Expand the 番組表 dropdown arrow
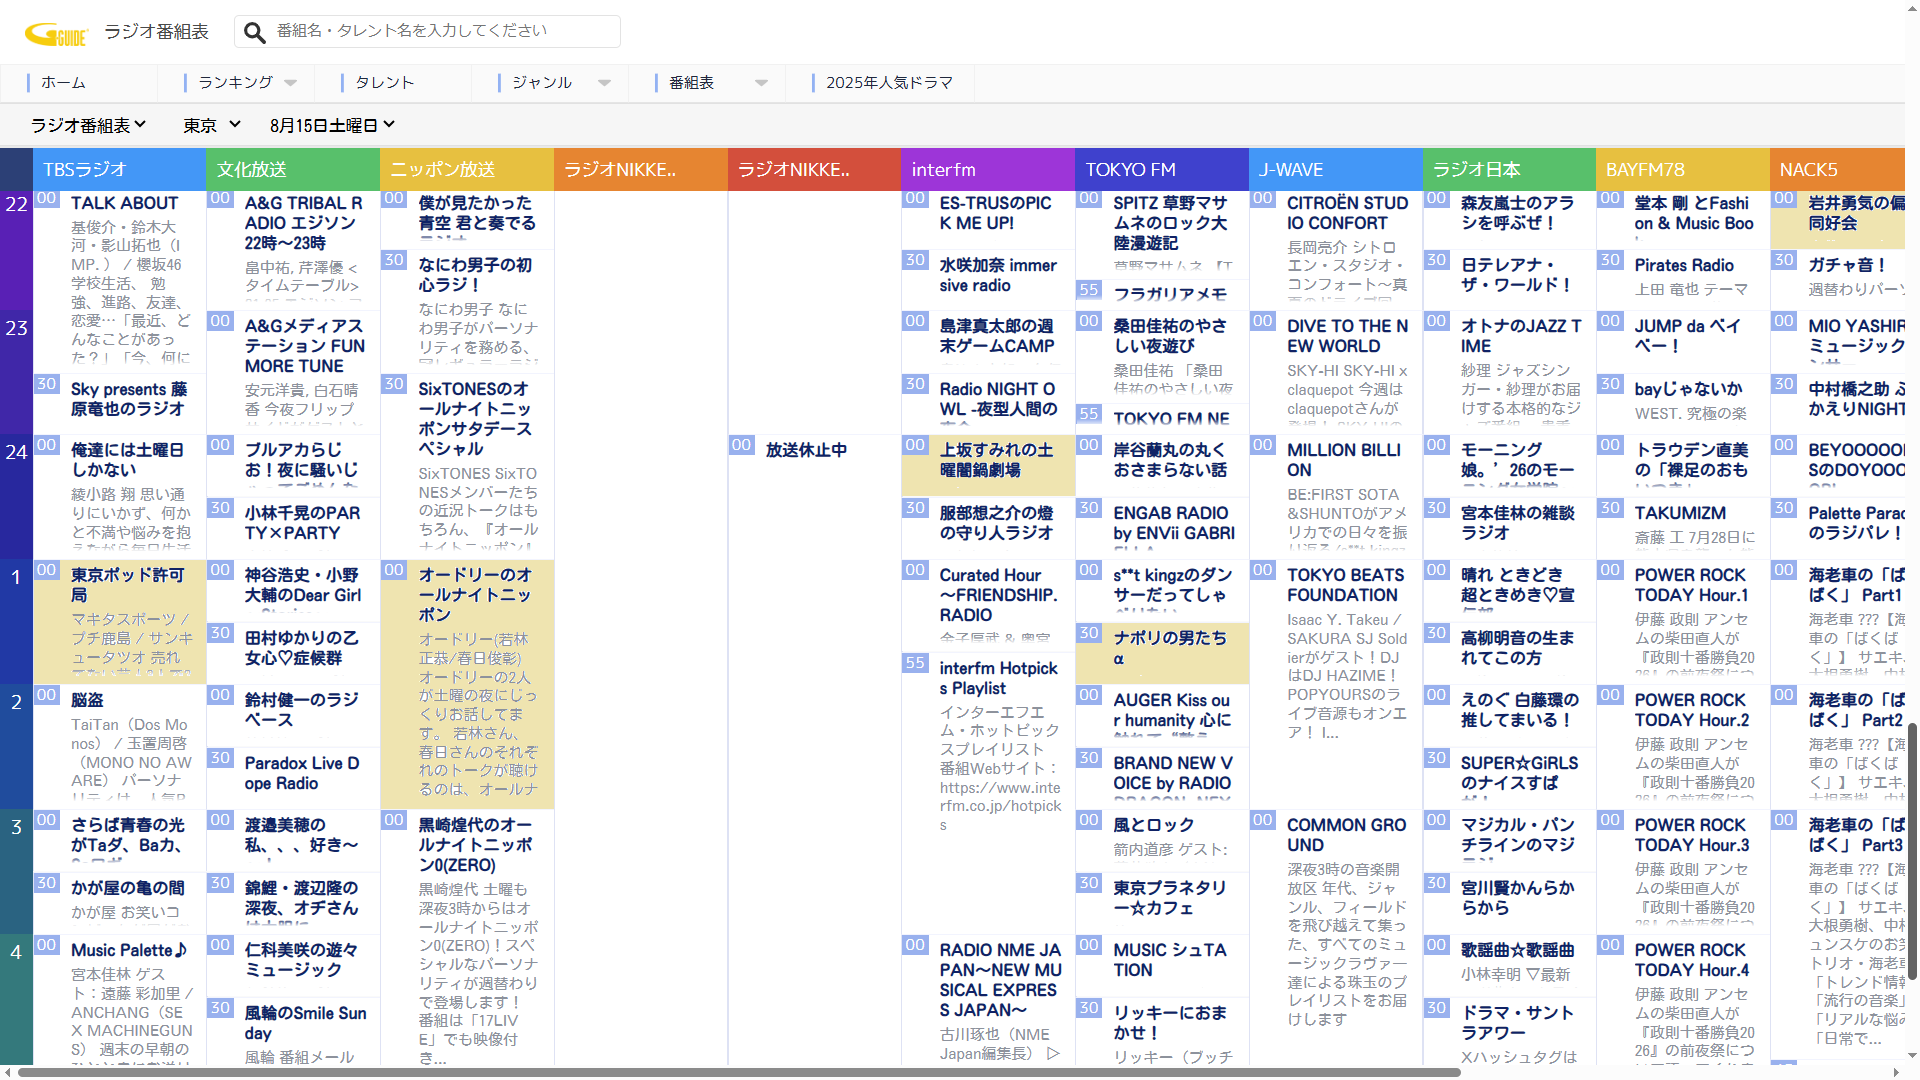The image size is (1920, 1080). (x=761, y=83)
